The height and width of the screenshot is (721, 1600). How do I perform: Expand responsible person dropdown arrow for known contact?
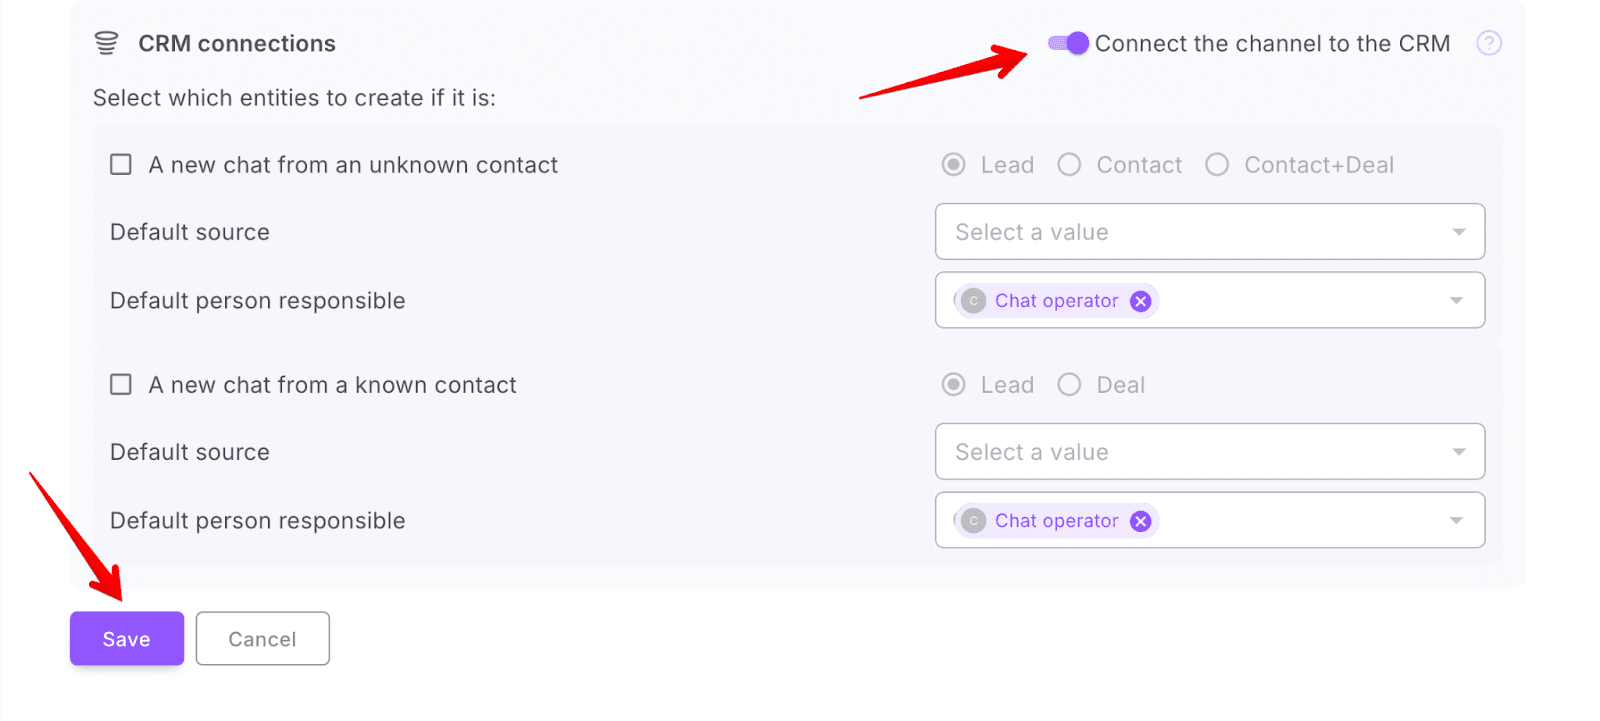coord(1456,521)
